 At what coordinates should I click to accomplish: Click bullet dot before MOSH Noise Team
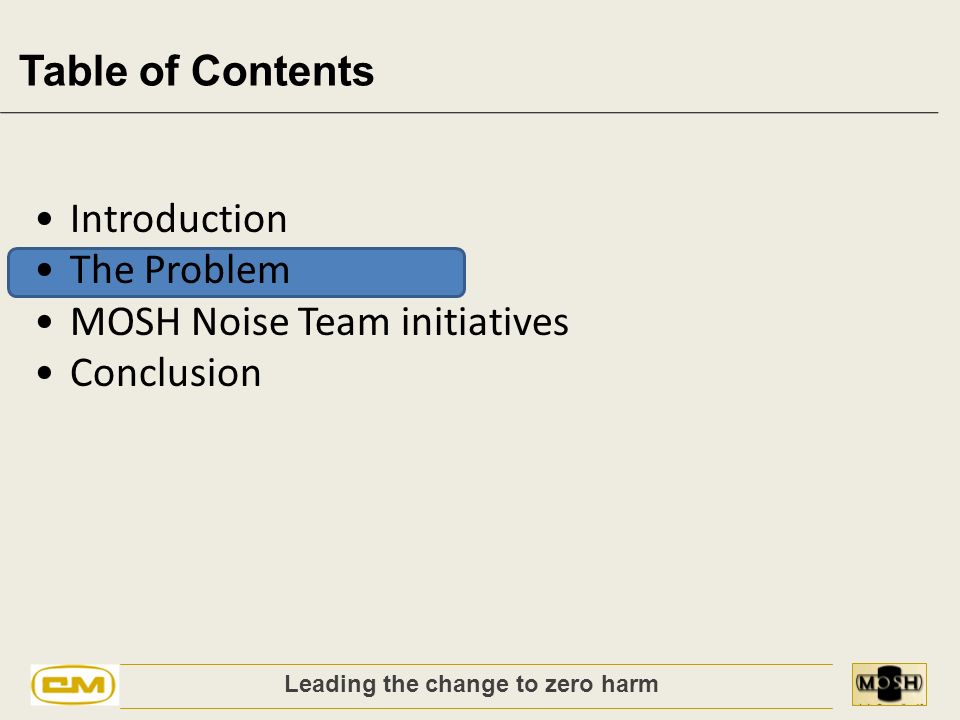44,322
